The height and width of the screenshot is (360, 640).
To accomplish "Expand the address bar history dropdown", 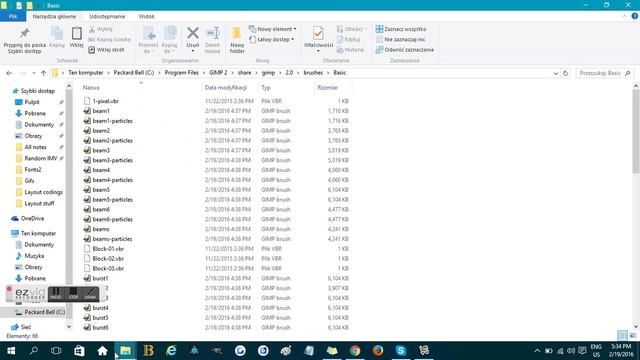I will tap(556, 73).
